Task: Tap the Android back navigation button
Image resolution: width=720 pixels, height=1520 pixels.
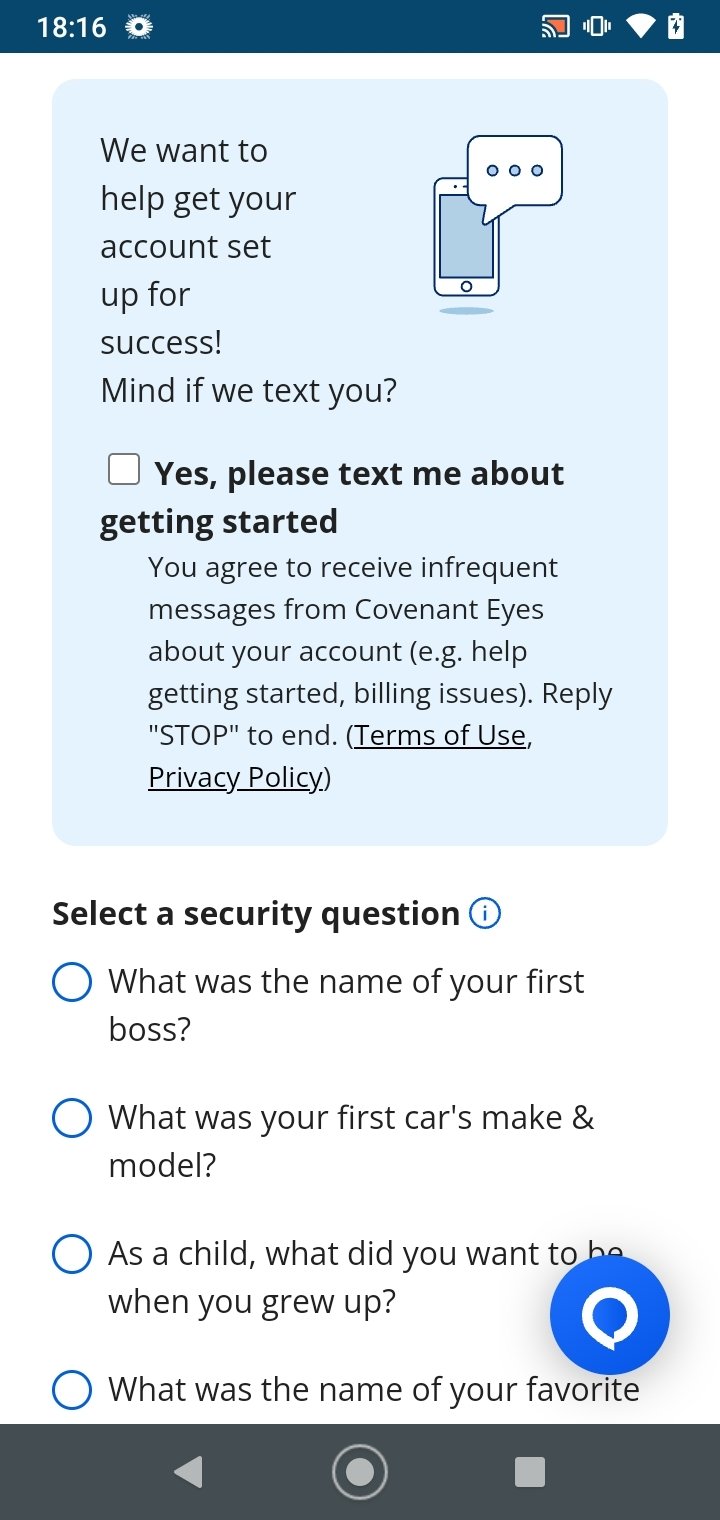Action: (x=188, y=1472)
